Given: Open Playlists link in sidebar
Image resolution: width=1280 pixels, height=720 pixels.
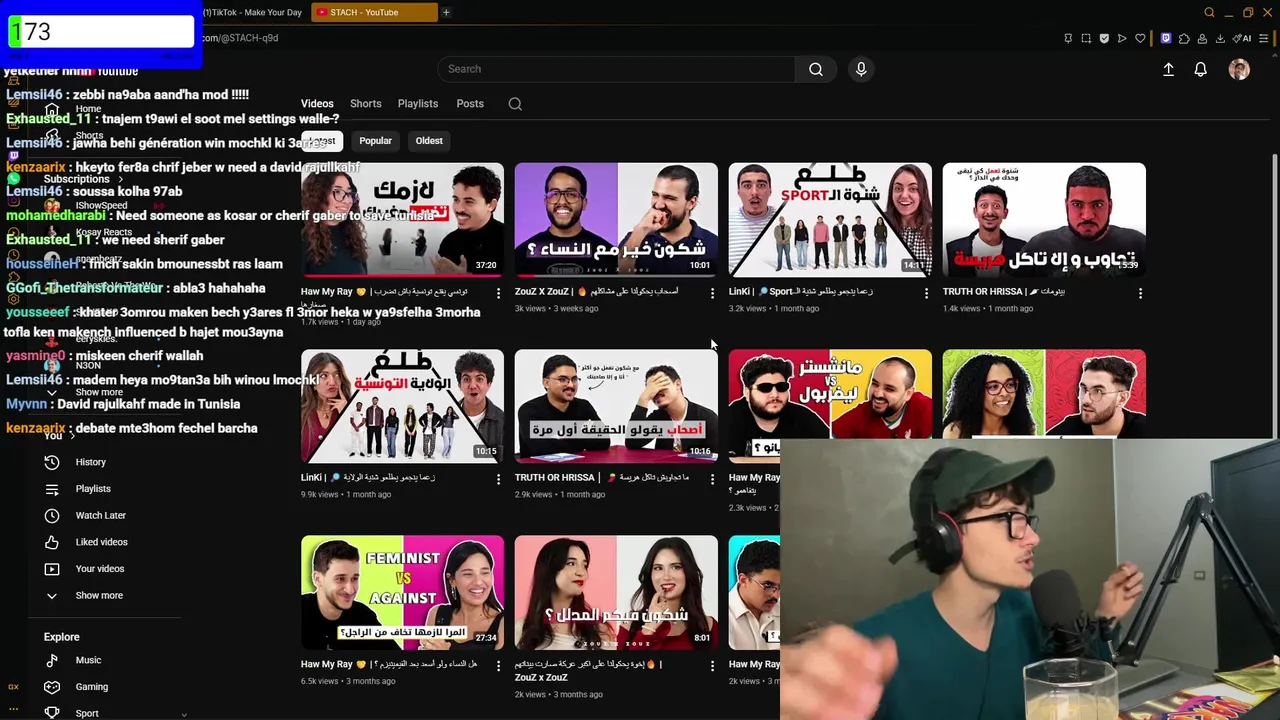Looking at the screenshot, I should tap(93, 489).
